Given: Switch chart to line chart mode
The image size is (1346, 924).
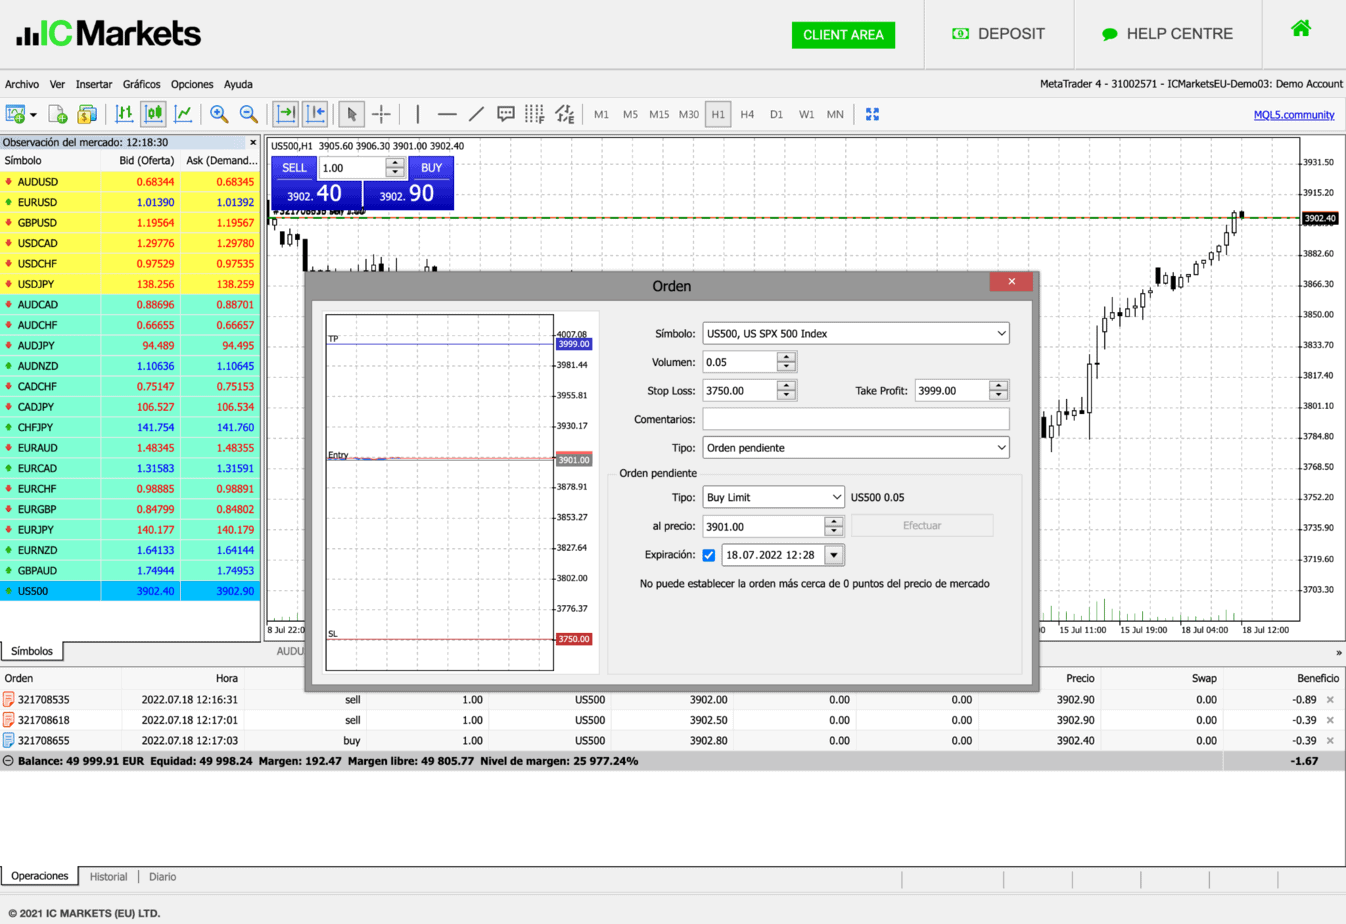Looking at the screenshot, I should click(184, 114).
